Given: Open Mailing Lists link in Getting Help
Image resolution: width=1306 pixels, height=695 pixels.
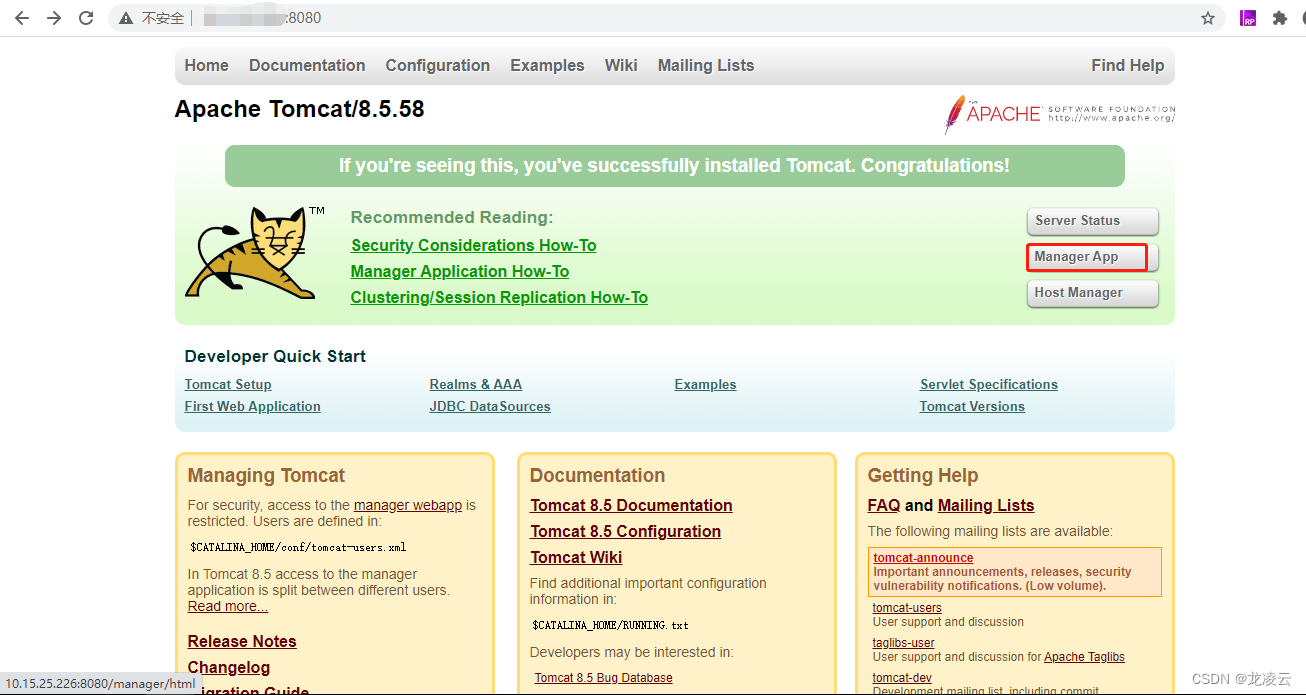Looking at the screenshot, I should (x=986, y=506).
